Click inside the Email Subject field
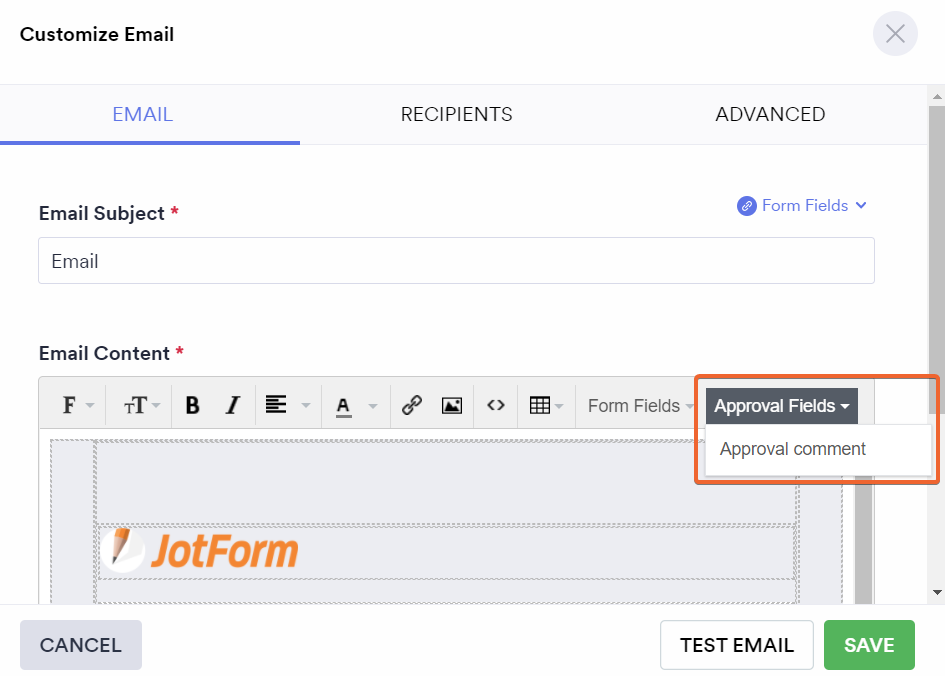This screenshot has height=676, width=945. coord(456,260)
